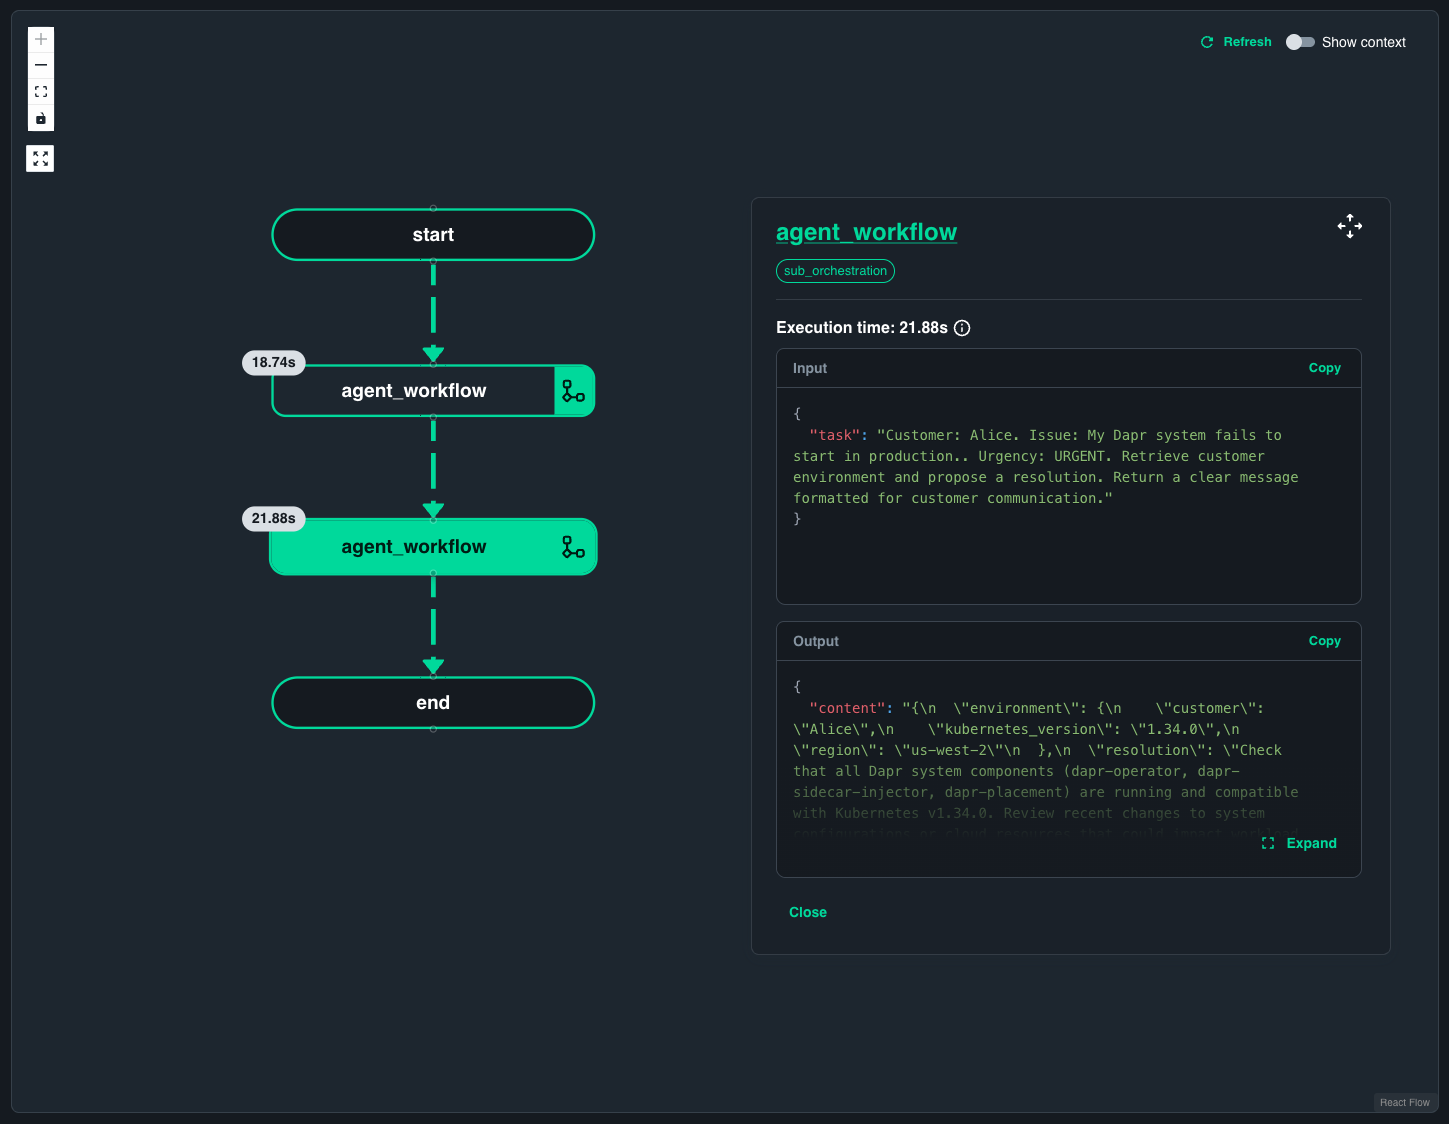1449x1124 pixels.
Task: Copy the Input JSON
Action: coord(1324,367)
